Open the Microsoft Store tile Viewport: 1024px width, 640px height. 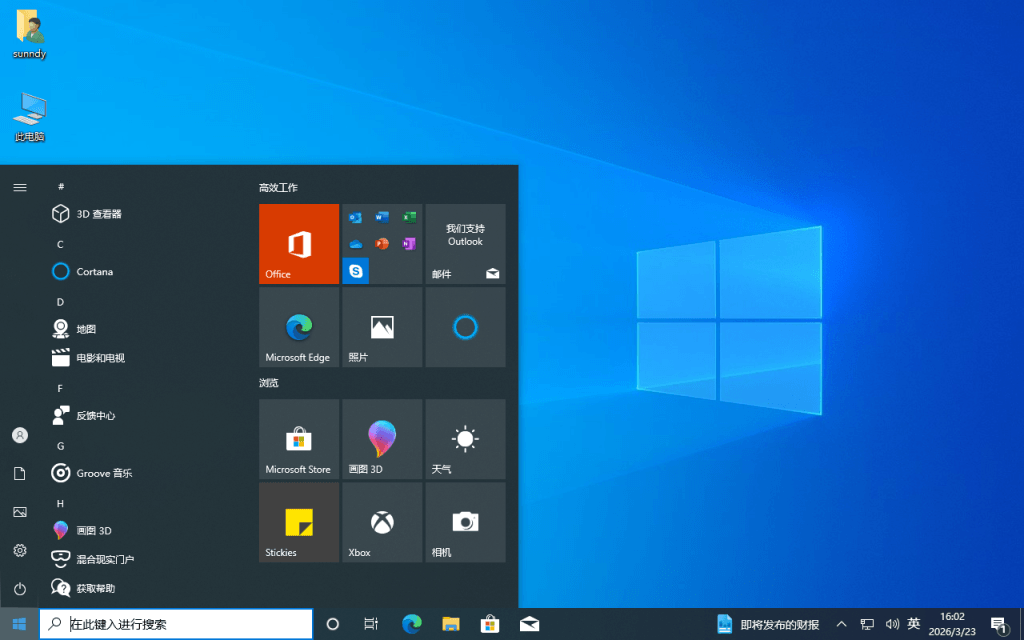[x=298, y=439]
